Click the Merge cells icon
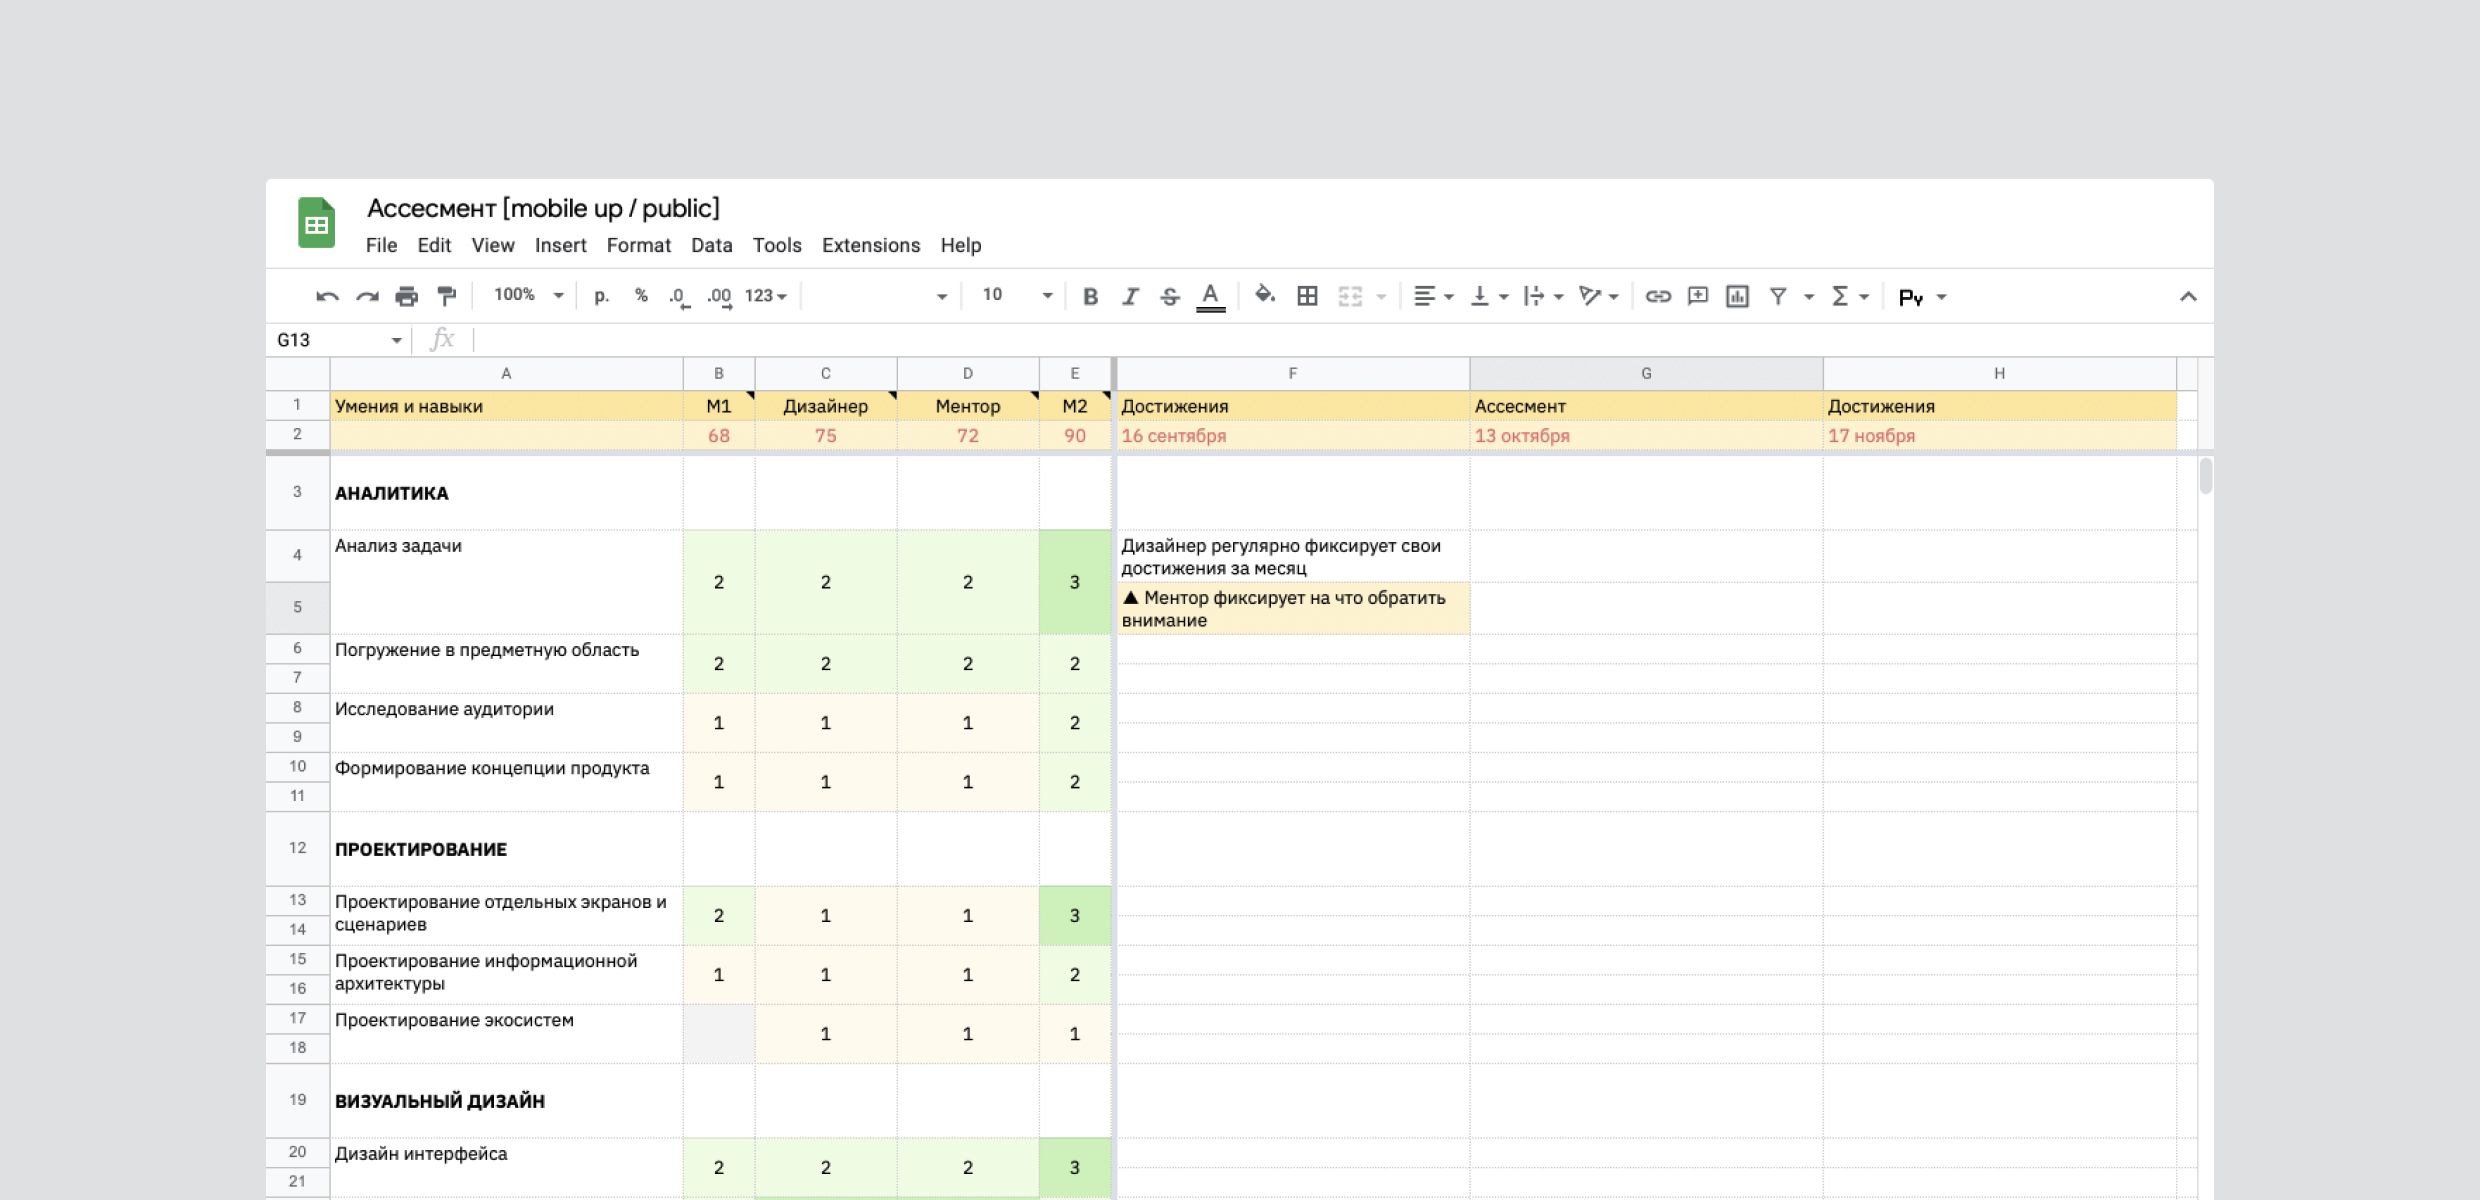The image size is (2480, 1200). (x=1350, y=296)
